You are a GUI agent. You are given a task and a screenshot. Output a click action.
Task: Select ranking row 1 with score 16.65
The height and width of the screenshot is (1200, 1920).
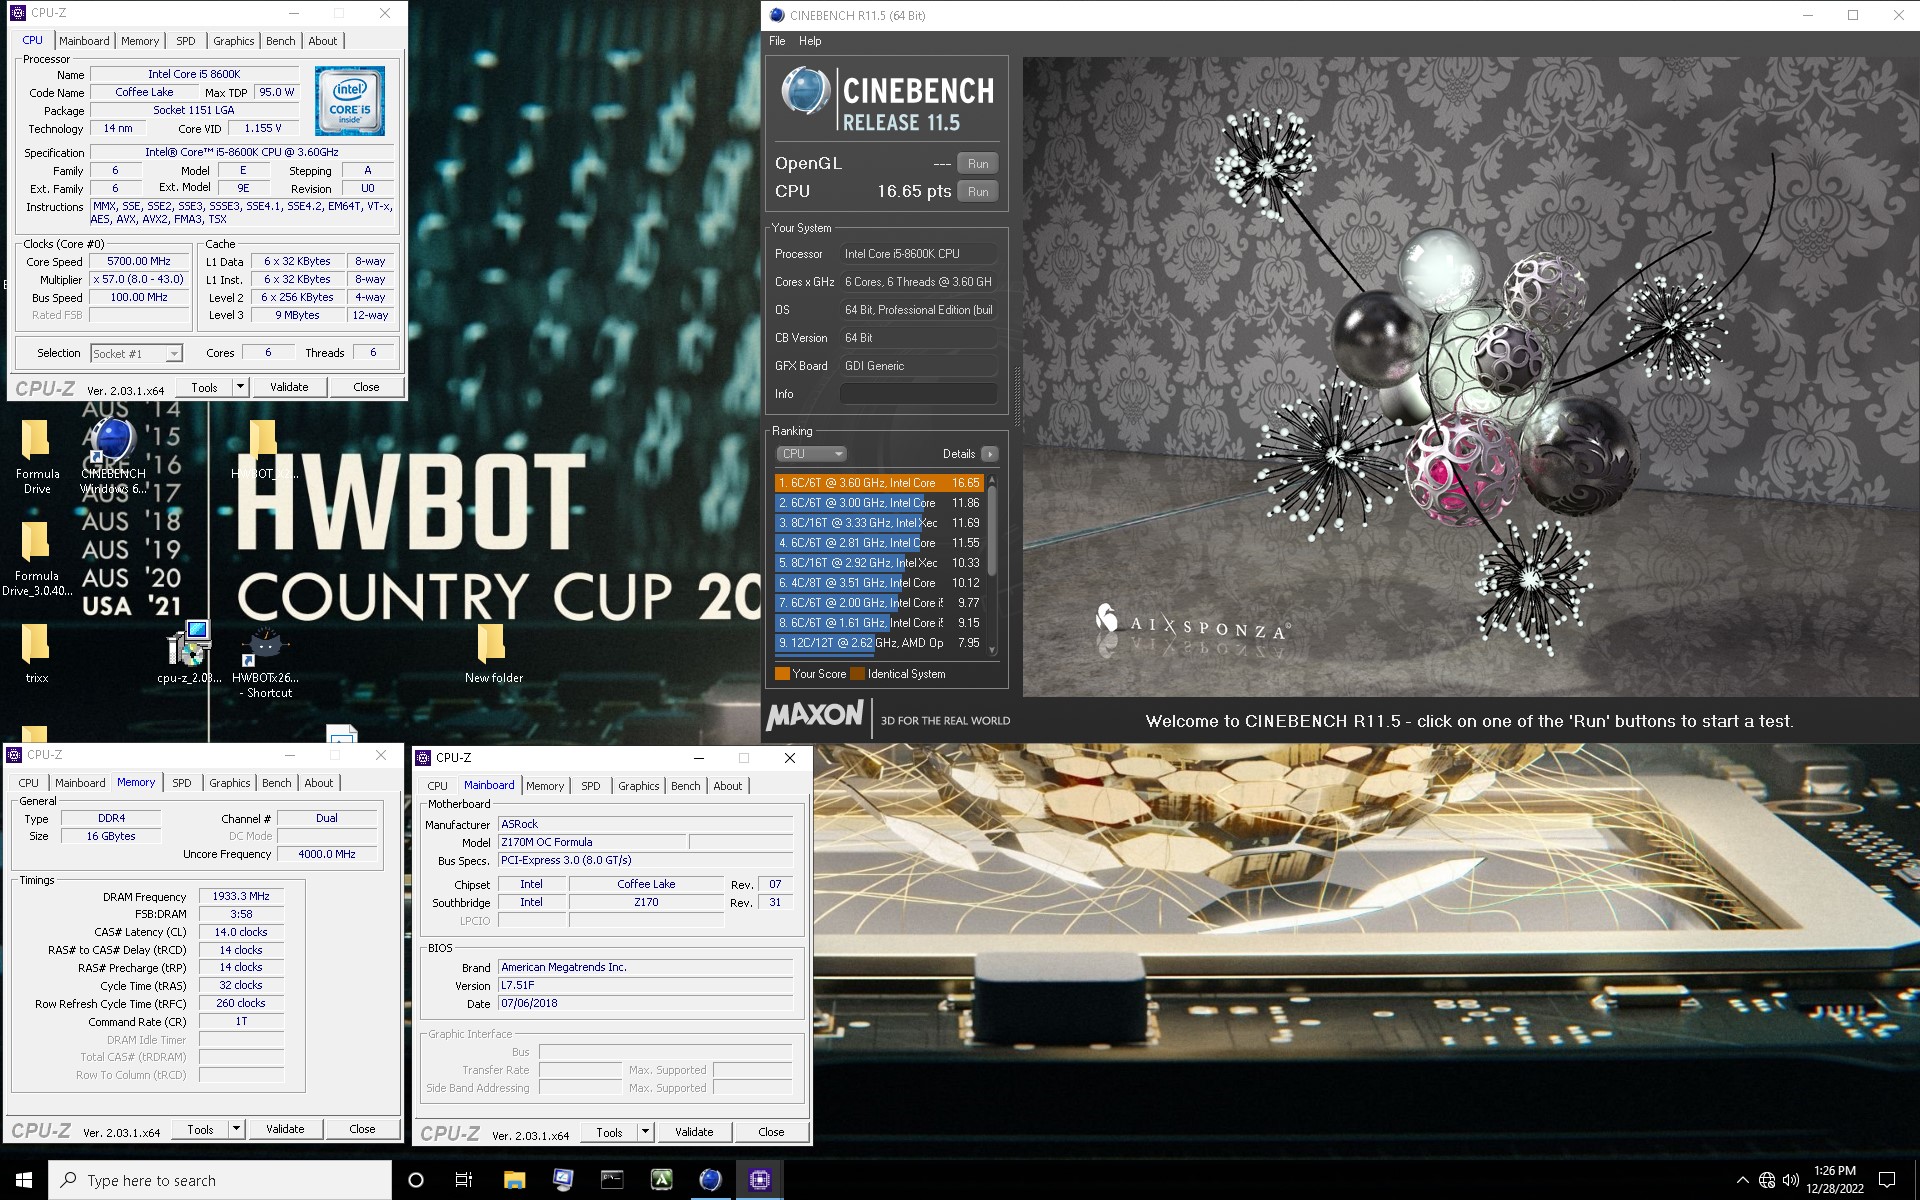click(x=879, y=483)
